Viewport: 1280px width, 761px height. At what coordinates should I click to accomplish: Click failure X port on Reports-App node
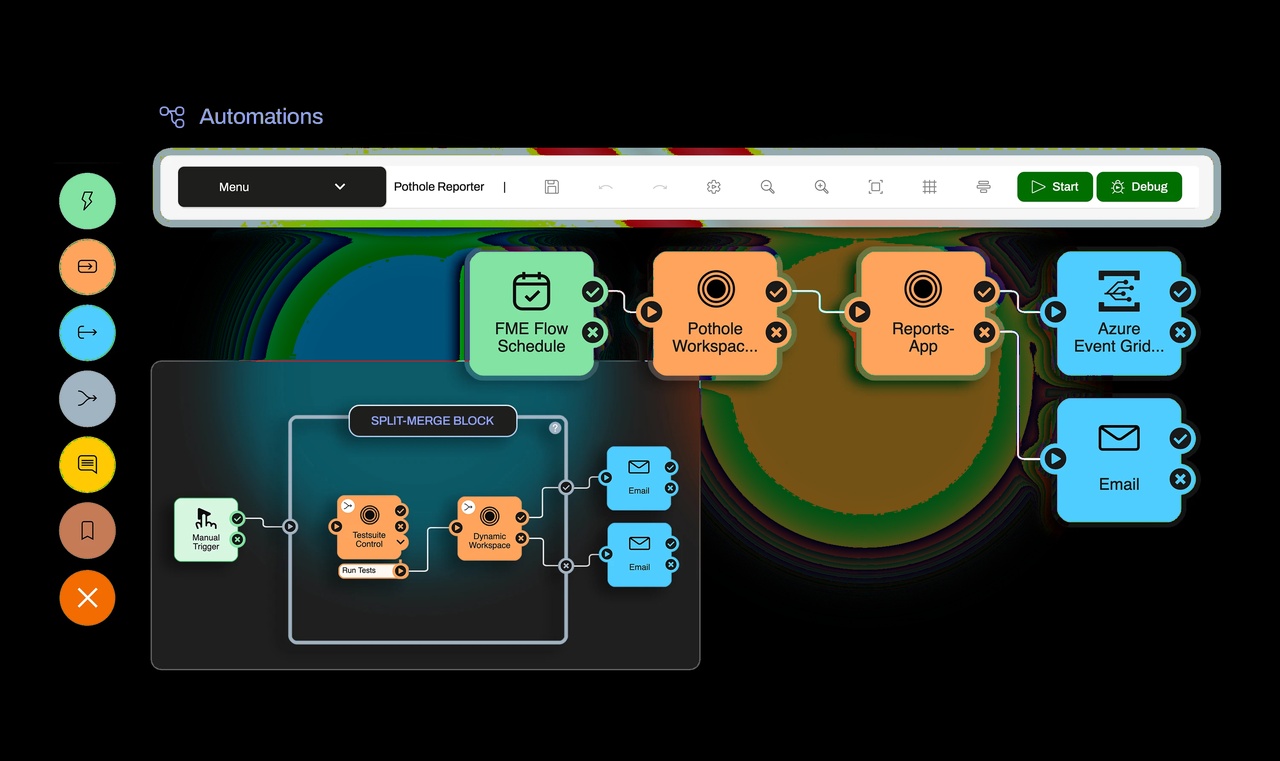coord(985,332)
